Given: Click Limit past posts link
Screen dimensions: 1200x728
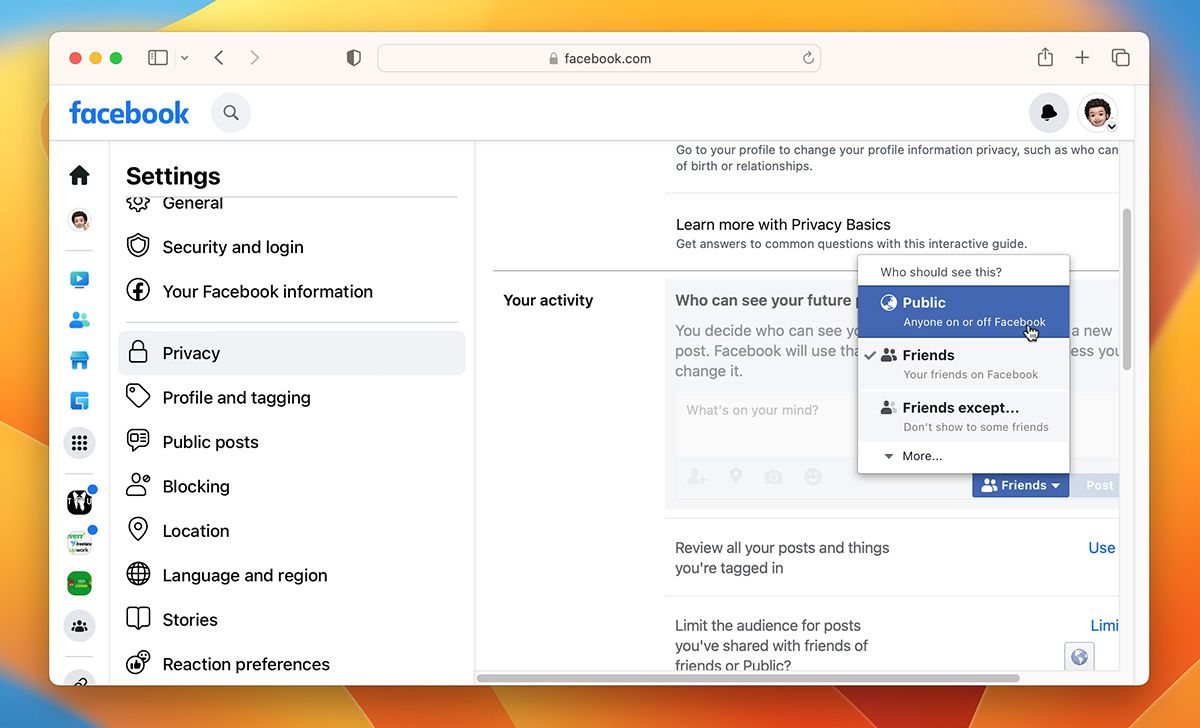Looking at the screenshot, I should 1105,625.
